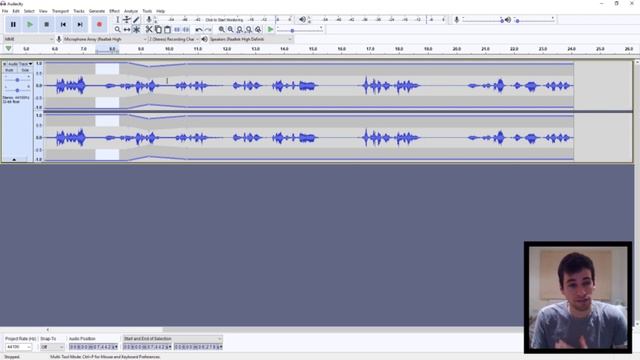Open the Start and End of Selection dropdown
This screenshot has height=360, width=640.
[x=173, y=339]
